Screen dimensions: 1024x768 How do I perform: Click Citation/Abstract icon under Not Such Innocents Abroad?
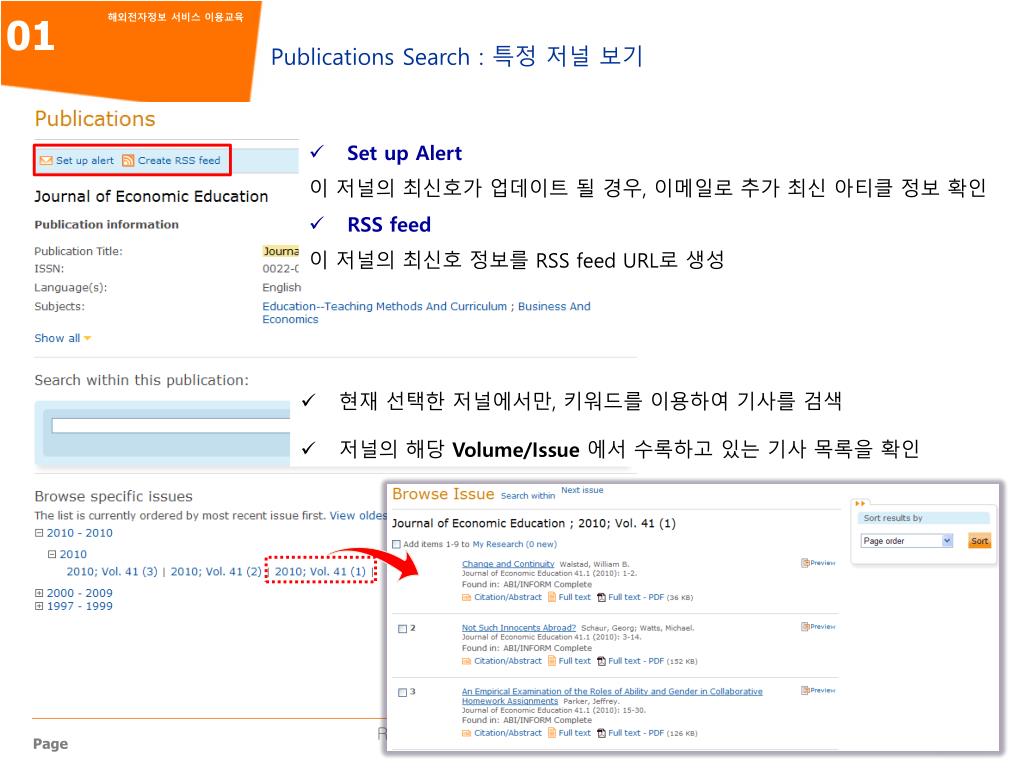tap(466, 662)
